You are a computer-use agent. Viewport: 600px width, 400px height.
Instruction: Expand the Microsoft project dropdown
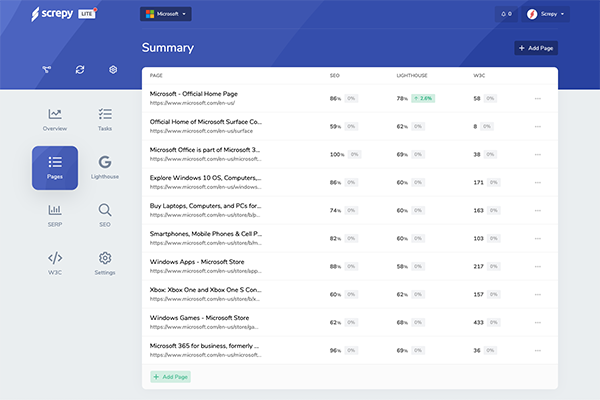[165, 14]
